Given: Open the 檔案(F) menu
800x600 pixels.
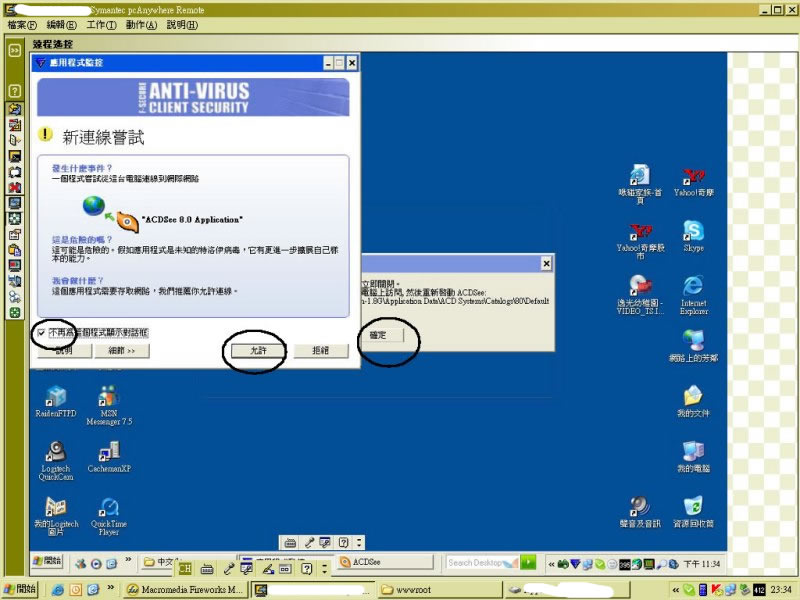Looking at the screenshot, I should click(x=22, y=24).
